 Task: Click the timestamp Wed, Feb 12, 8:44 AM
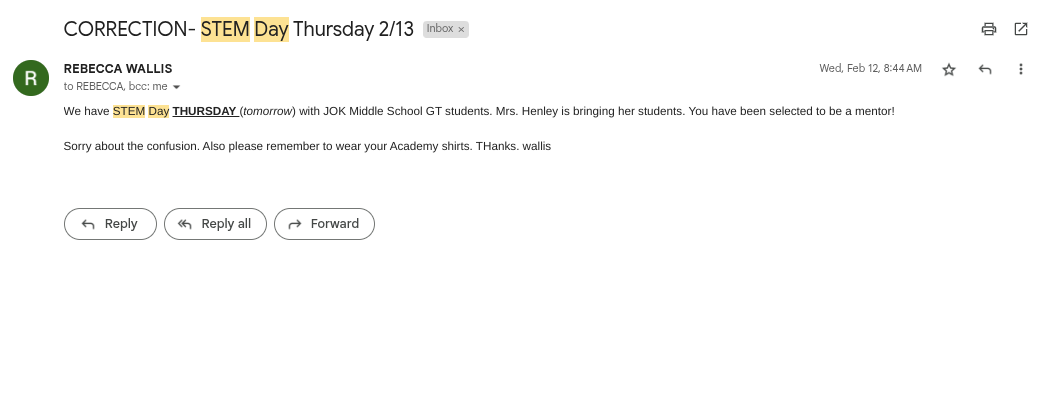coord(870,69)
